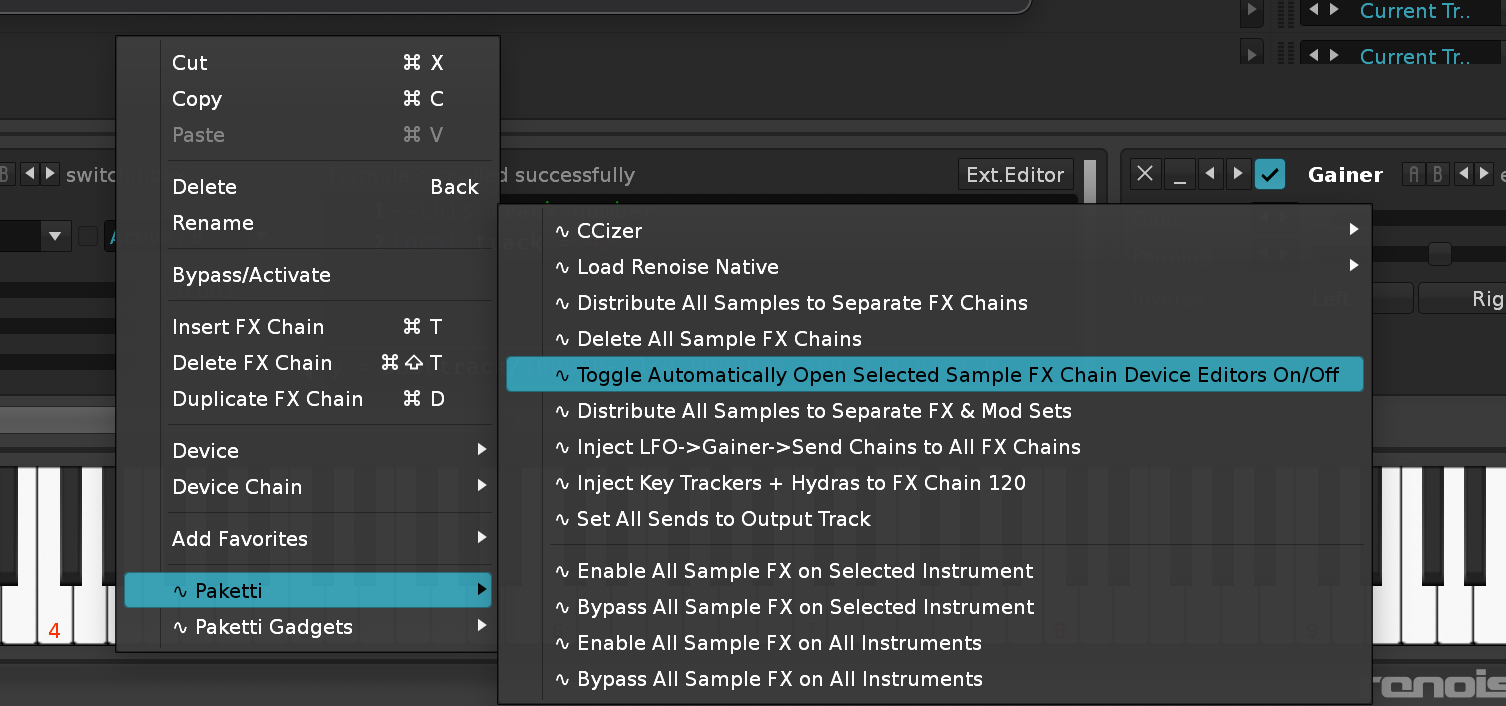Minimize the Gainer device panel
This screenshot has height=706, width=1506.
[x=1179, y=174]
